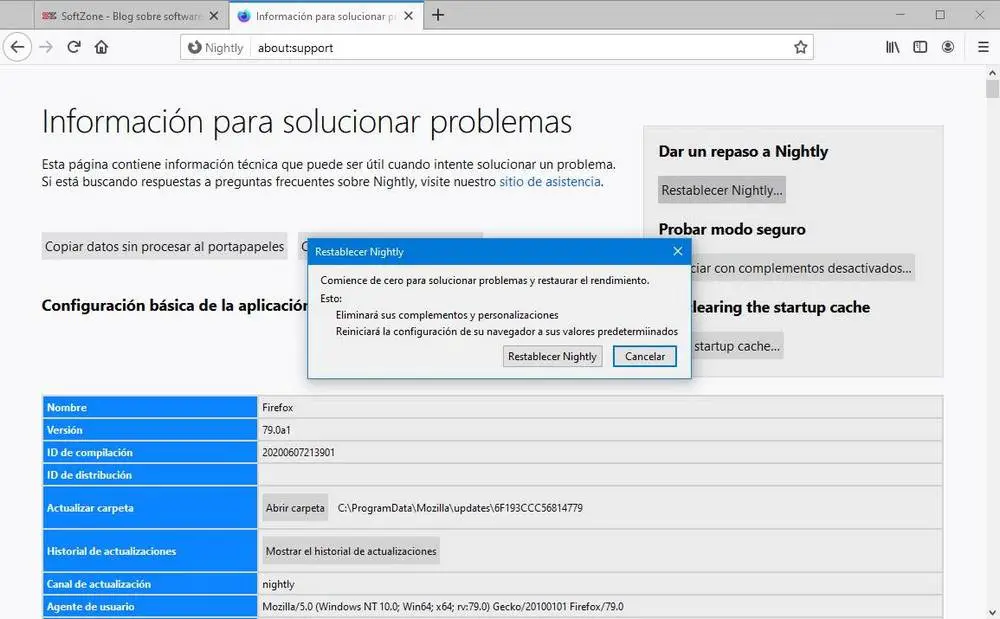
Task: Click the Canal de actualización header cell
Action: pyautogui.click(x=150, y=584)
